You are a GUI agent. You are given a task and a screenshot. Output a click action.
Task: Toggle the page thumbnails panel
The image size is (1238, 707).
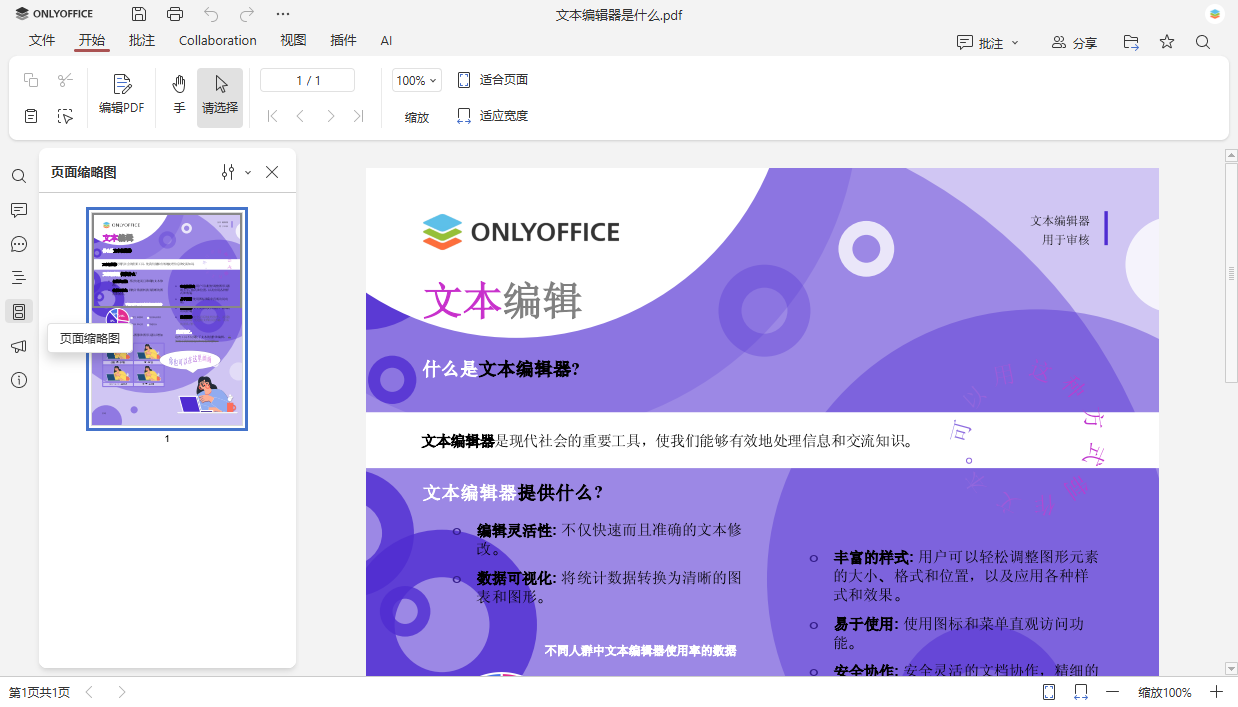pos(18,311)
